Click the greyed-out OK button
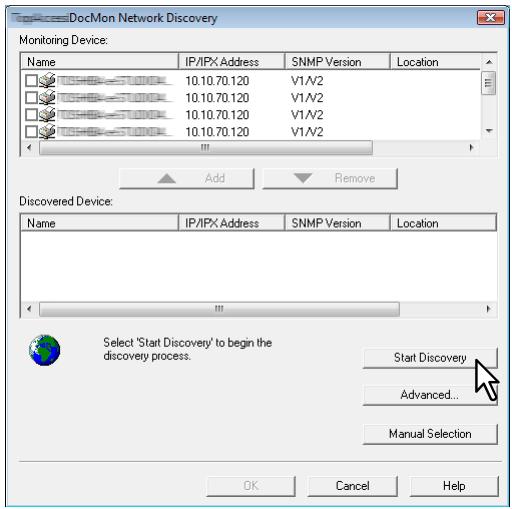 (251, 486)
